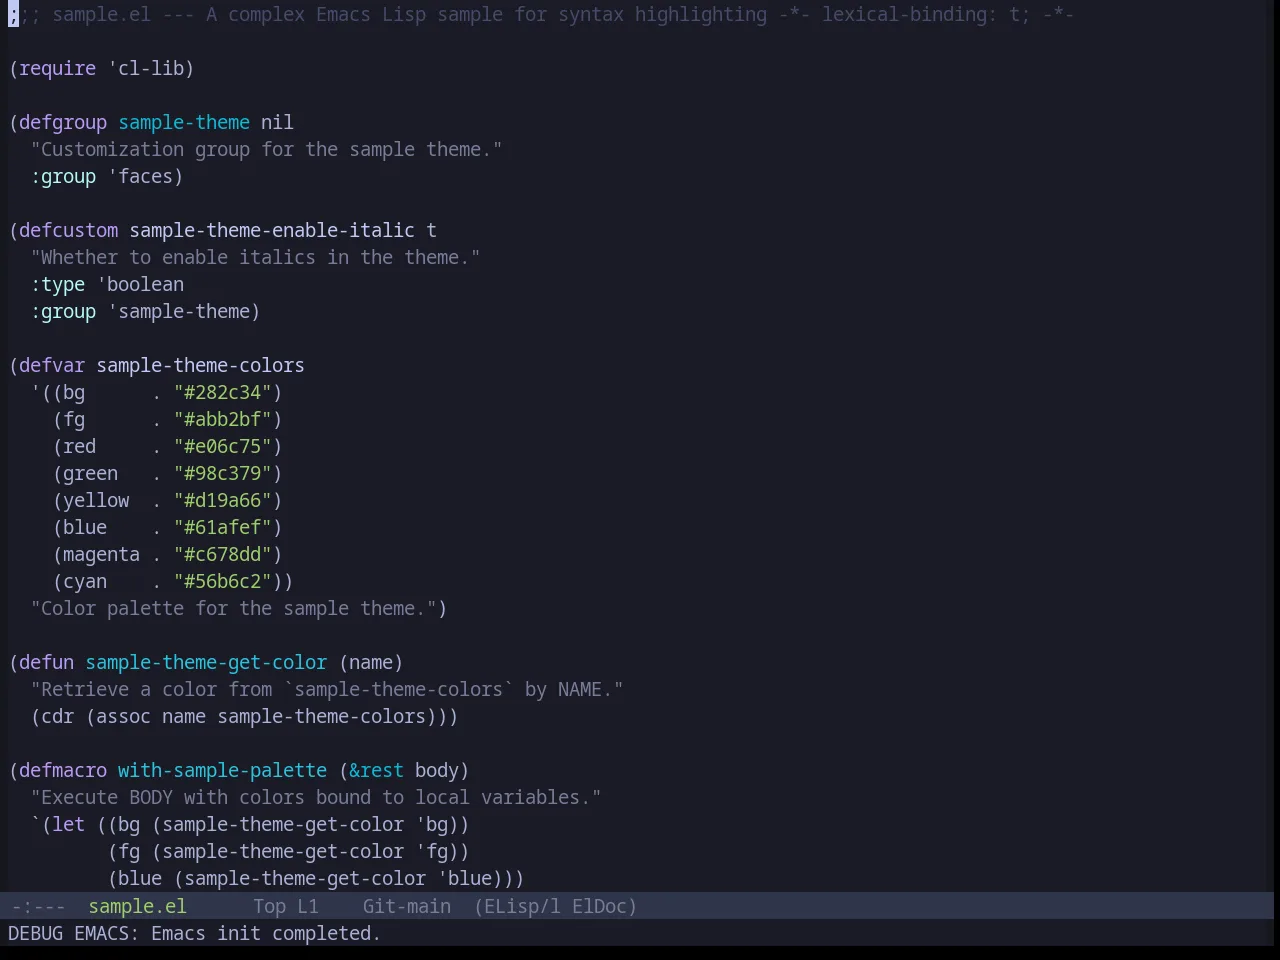Click the 'cdr' function call
The width and height of the screenshot is (1280, 960).
[x=57, y=716]
